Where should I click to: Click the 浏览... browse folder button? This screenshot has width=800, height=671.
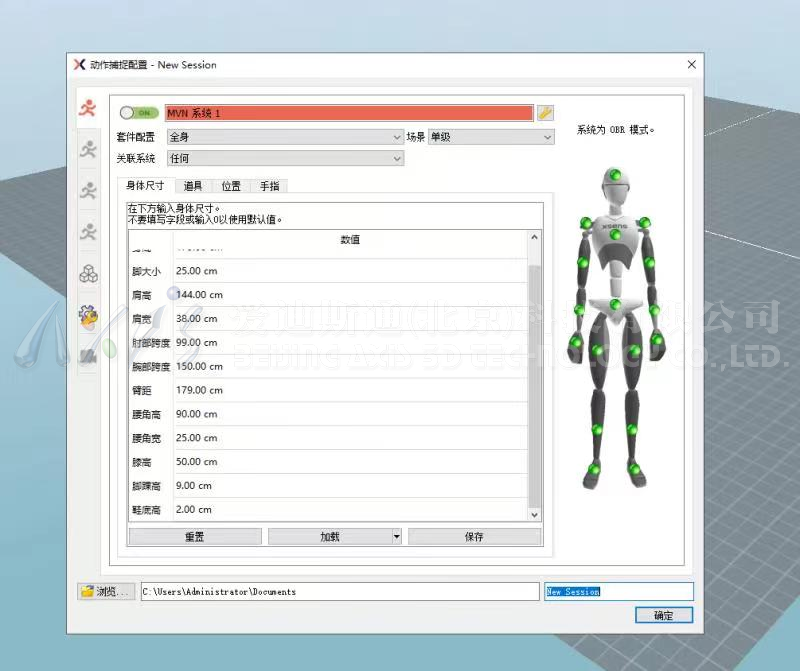106,591
